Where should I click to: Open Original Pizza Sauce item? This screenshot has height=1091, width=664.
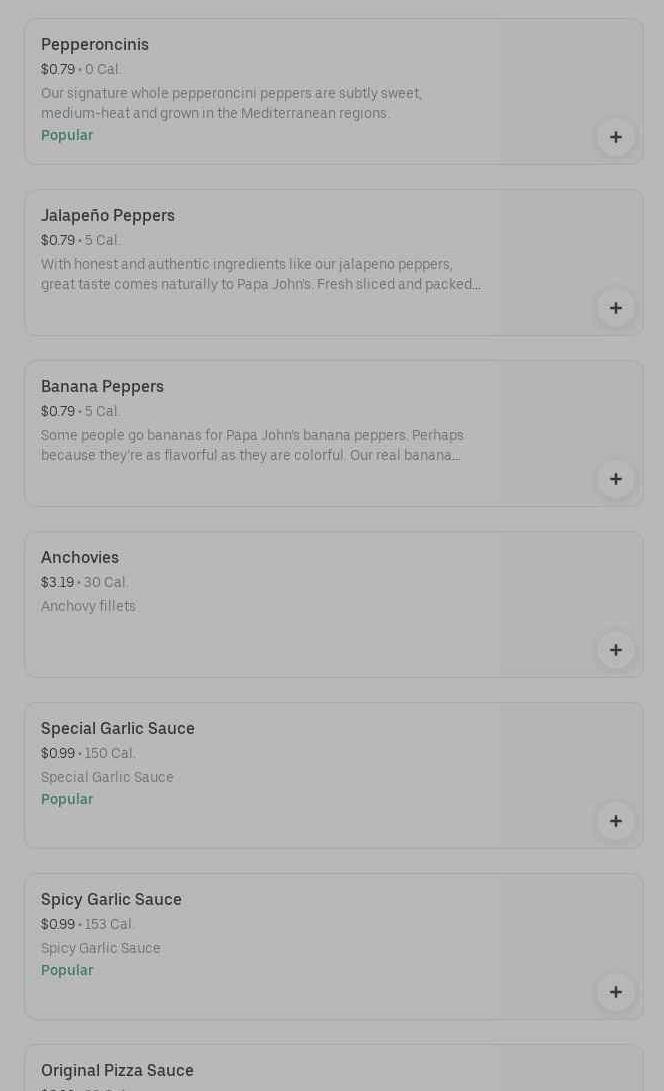pos(117,1071)
